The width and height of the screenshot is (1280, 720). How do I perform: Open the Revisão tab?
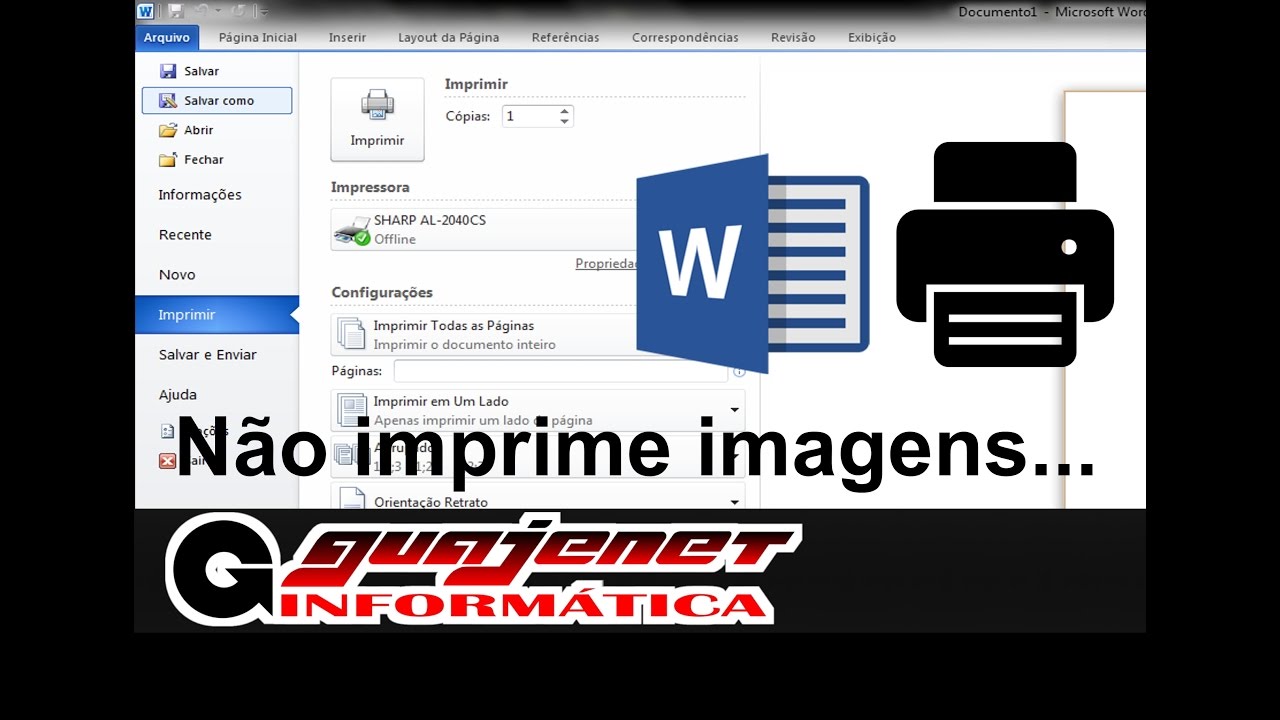[793, 37]
